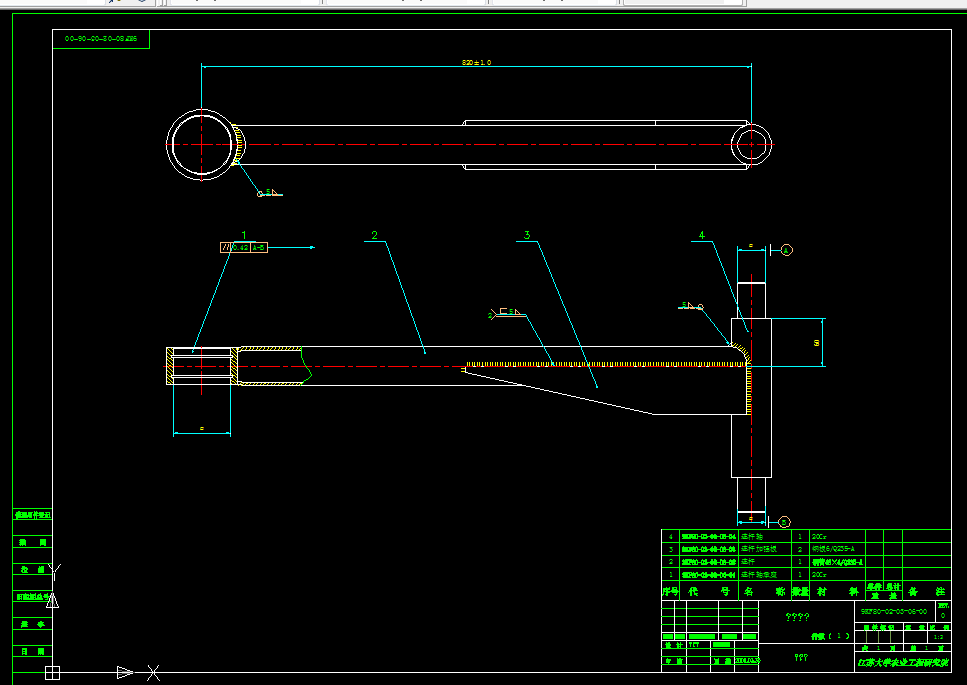Click balloon number 3 label
Image resolution: width=967 pixels, height=685 pixels.
tap(527, 235)
